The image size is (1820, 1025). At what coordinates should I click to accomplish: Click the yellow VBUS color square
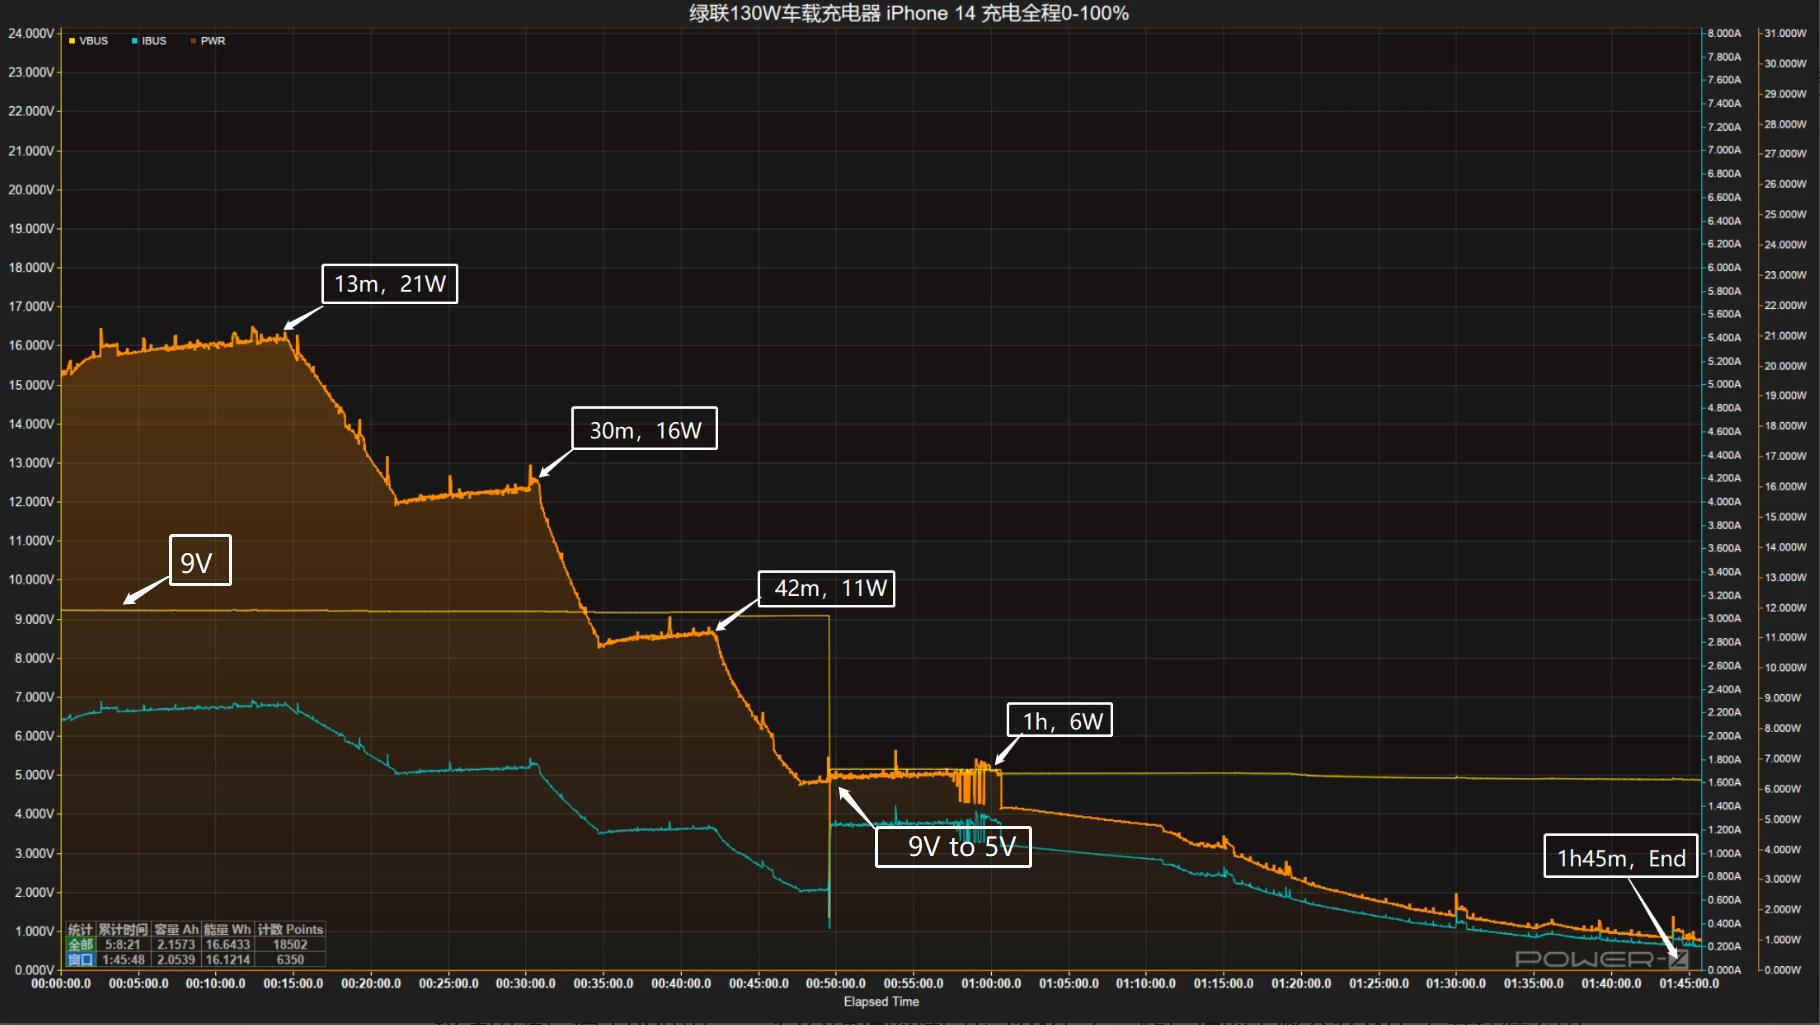point(72,41)
